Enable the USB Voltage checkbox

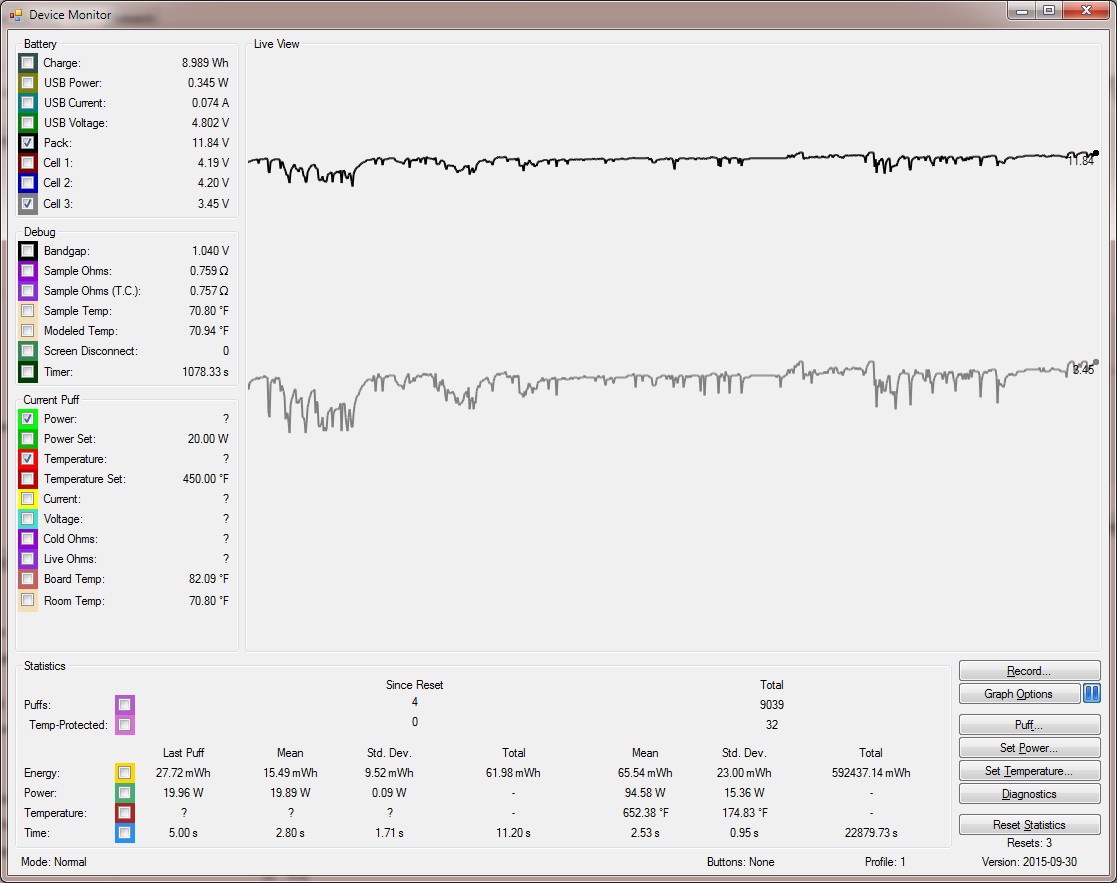pyautogui.click(x=28, y=123)
